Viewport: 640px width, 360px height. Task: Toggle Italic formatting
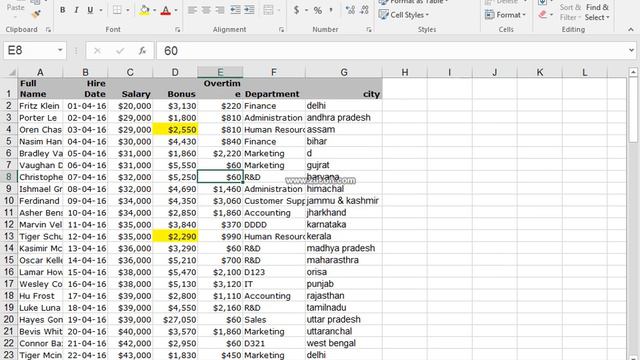click(76, 10)
